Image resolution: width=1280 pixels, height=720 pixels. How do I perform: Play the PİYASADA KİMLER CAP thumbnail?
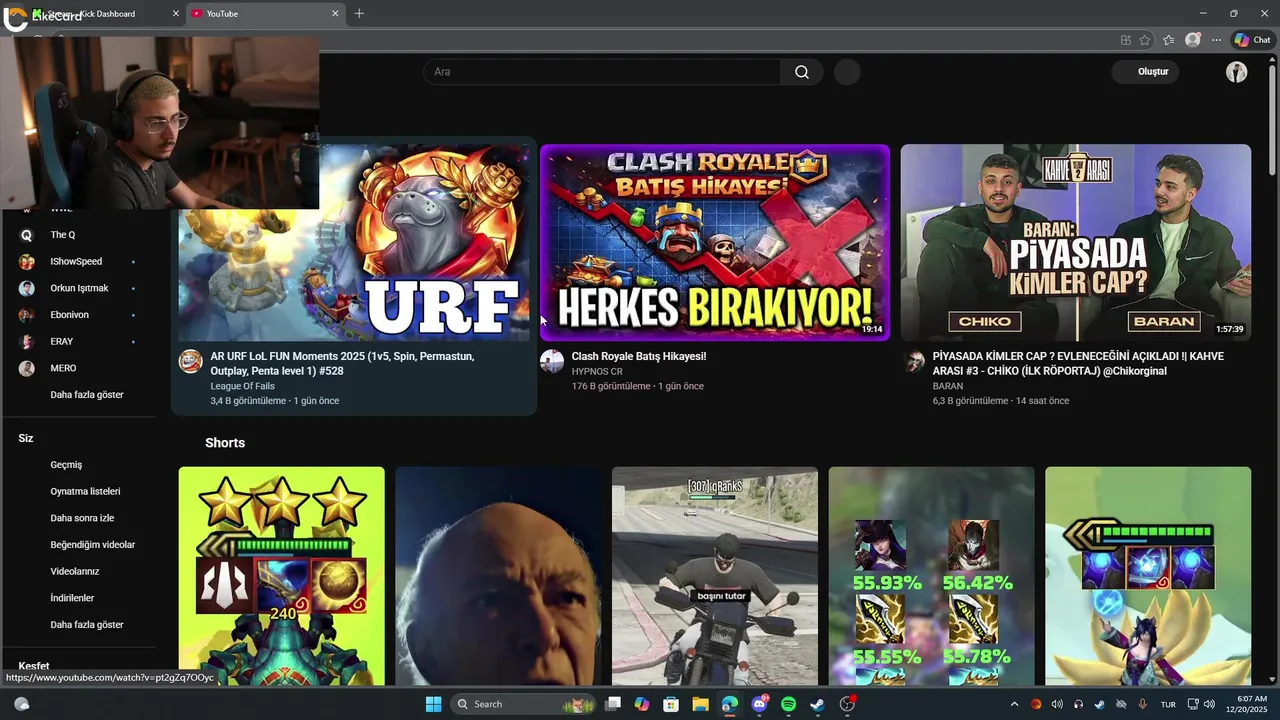(1076, 243)
